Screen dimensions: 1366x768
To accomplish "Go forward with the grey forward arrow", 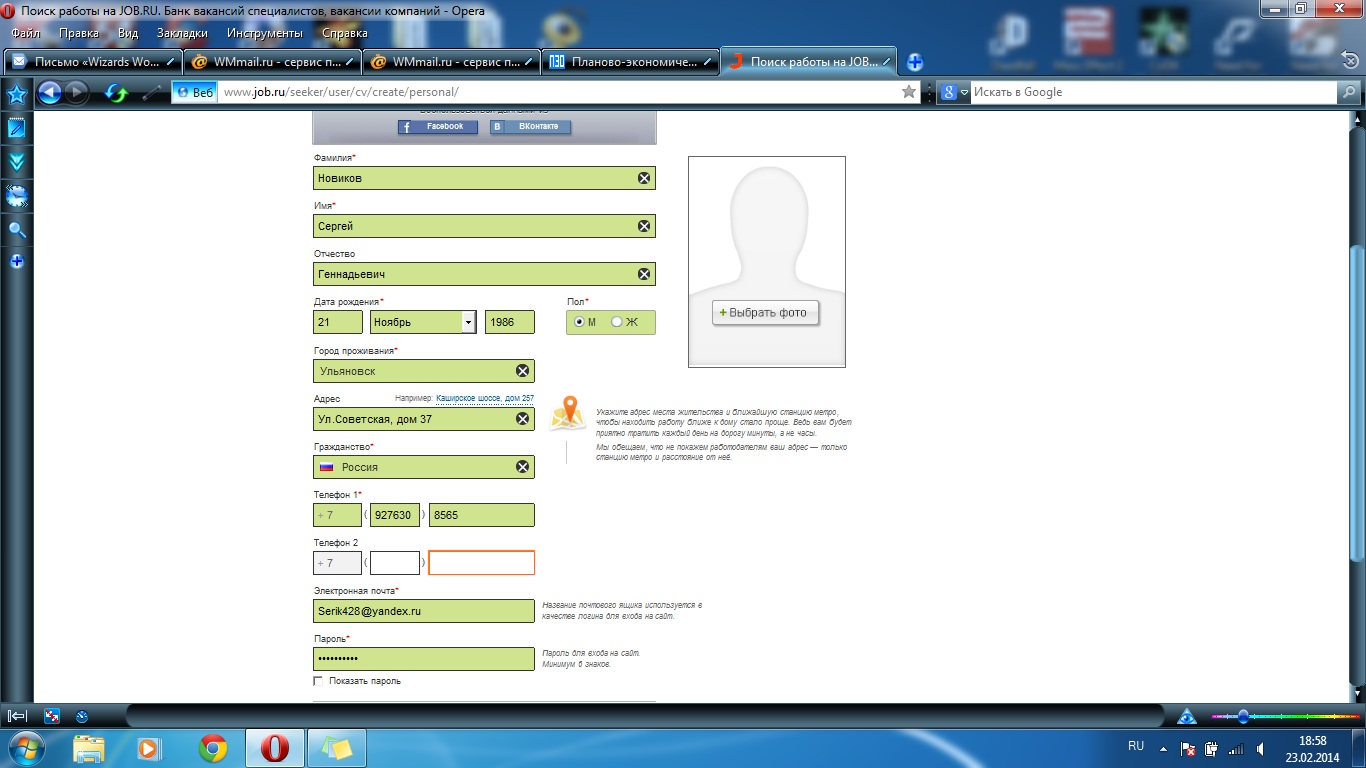I will [77, 93].
